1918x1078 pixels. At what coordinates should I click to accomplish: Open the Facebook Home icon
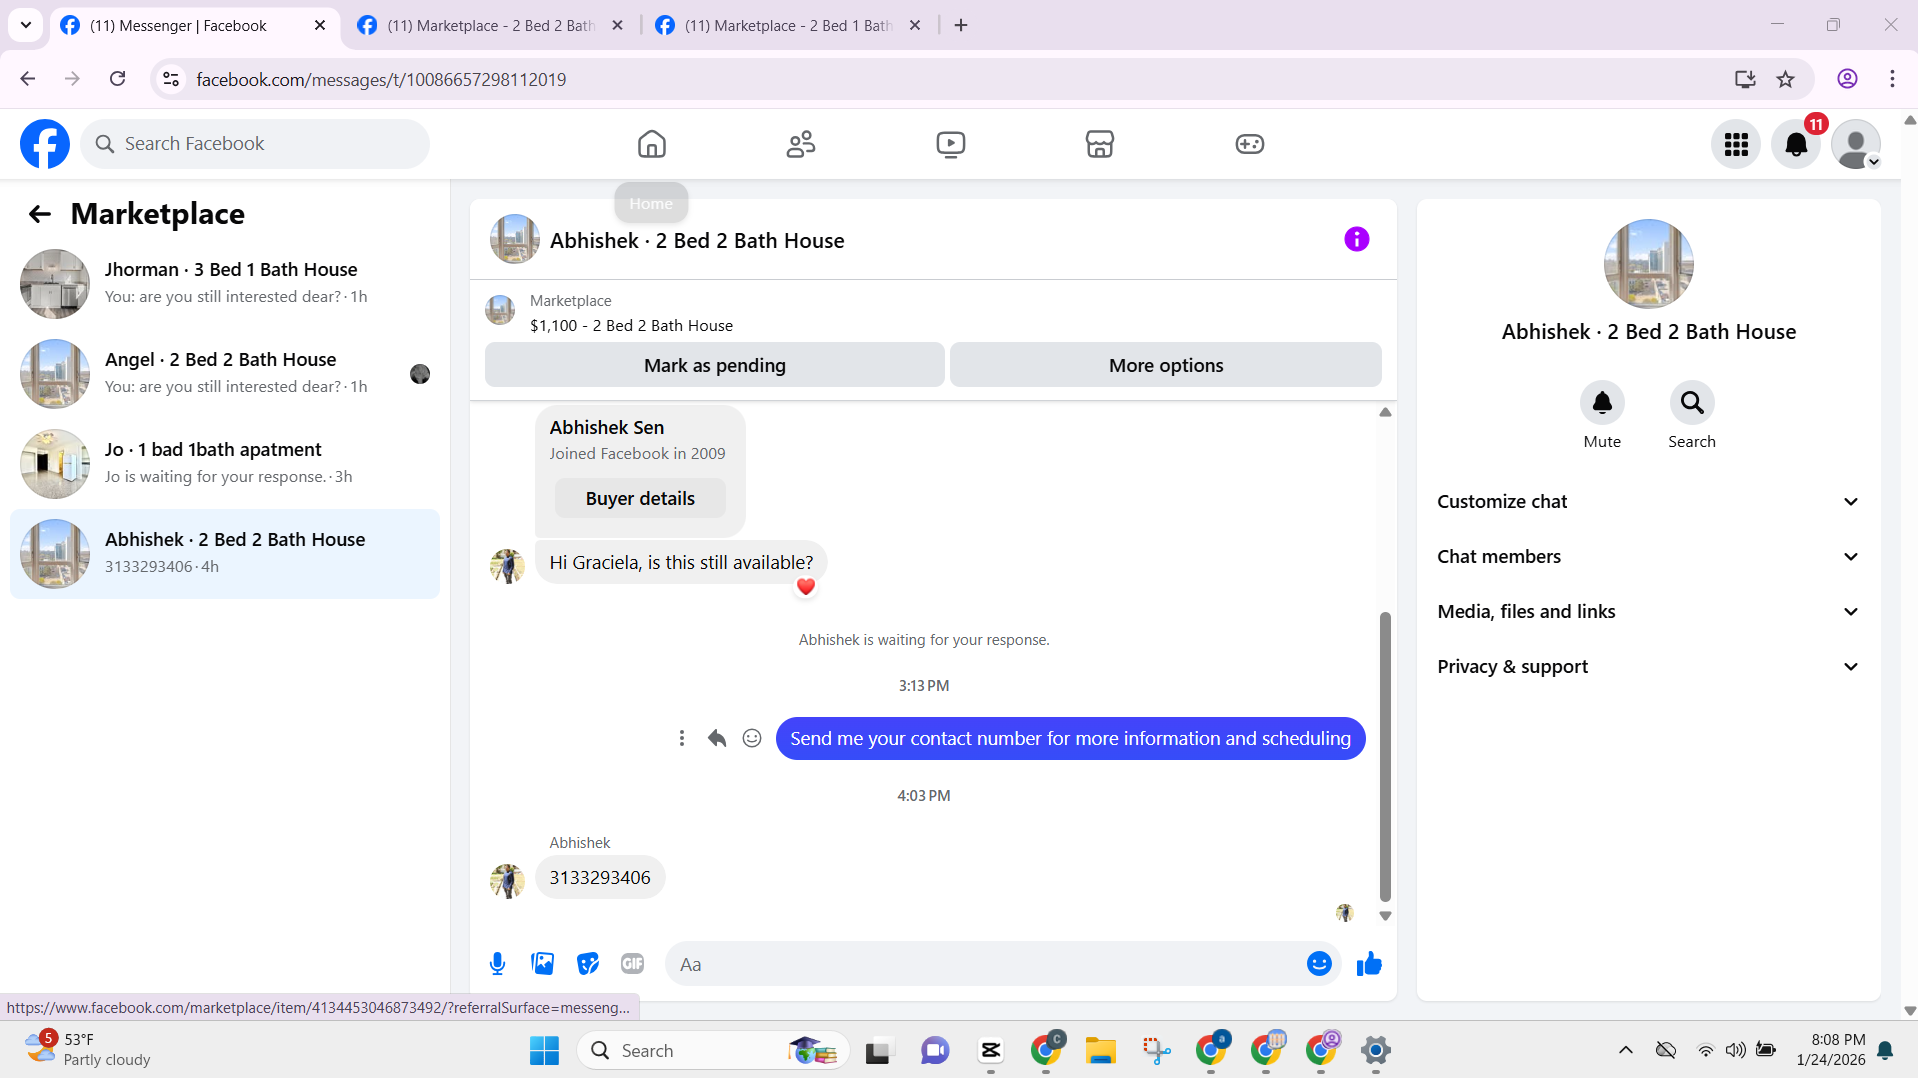coord(651,144)
